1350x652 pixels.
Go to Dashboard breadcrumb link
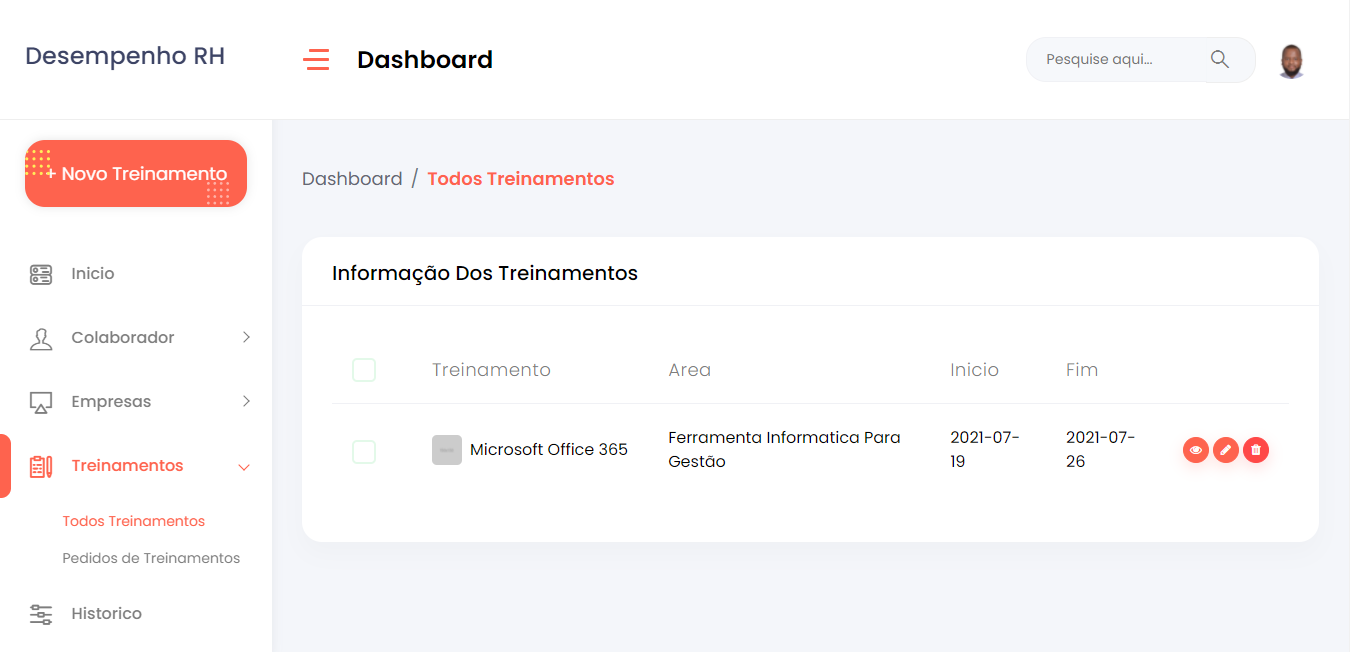(x=352, y=179)
